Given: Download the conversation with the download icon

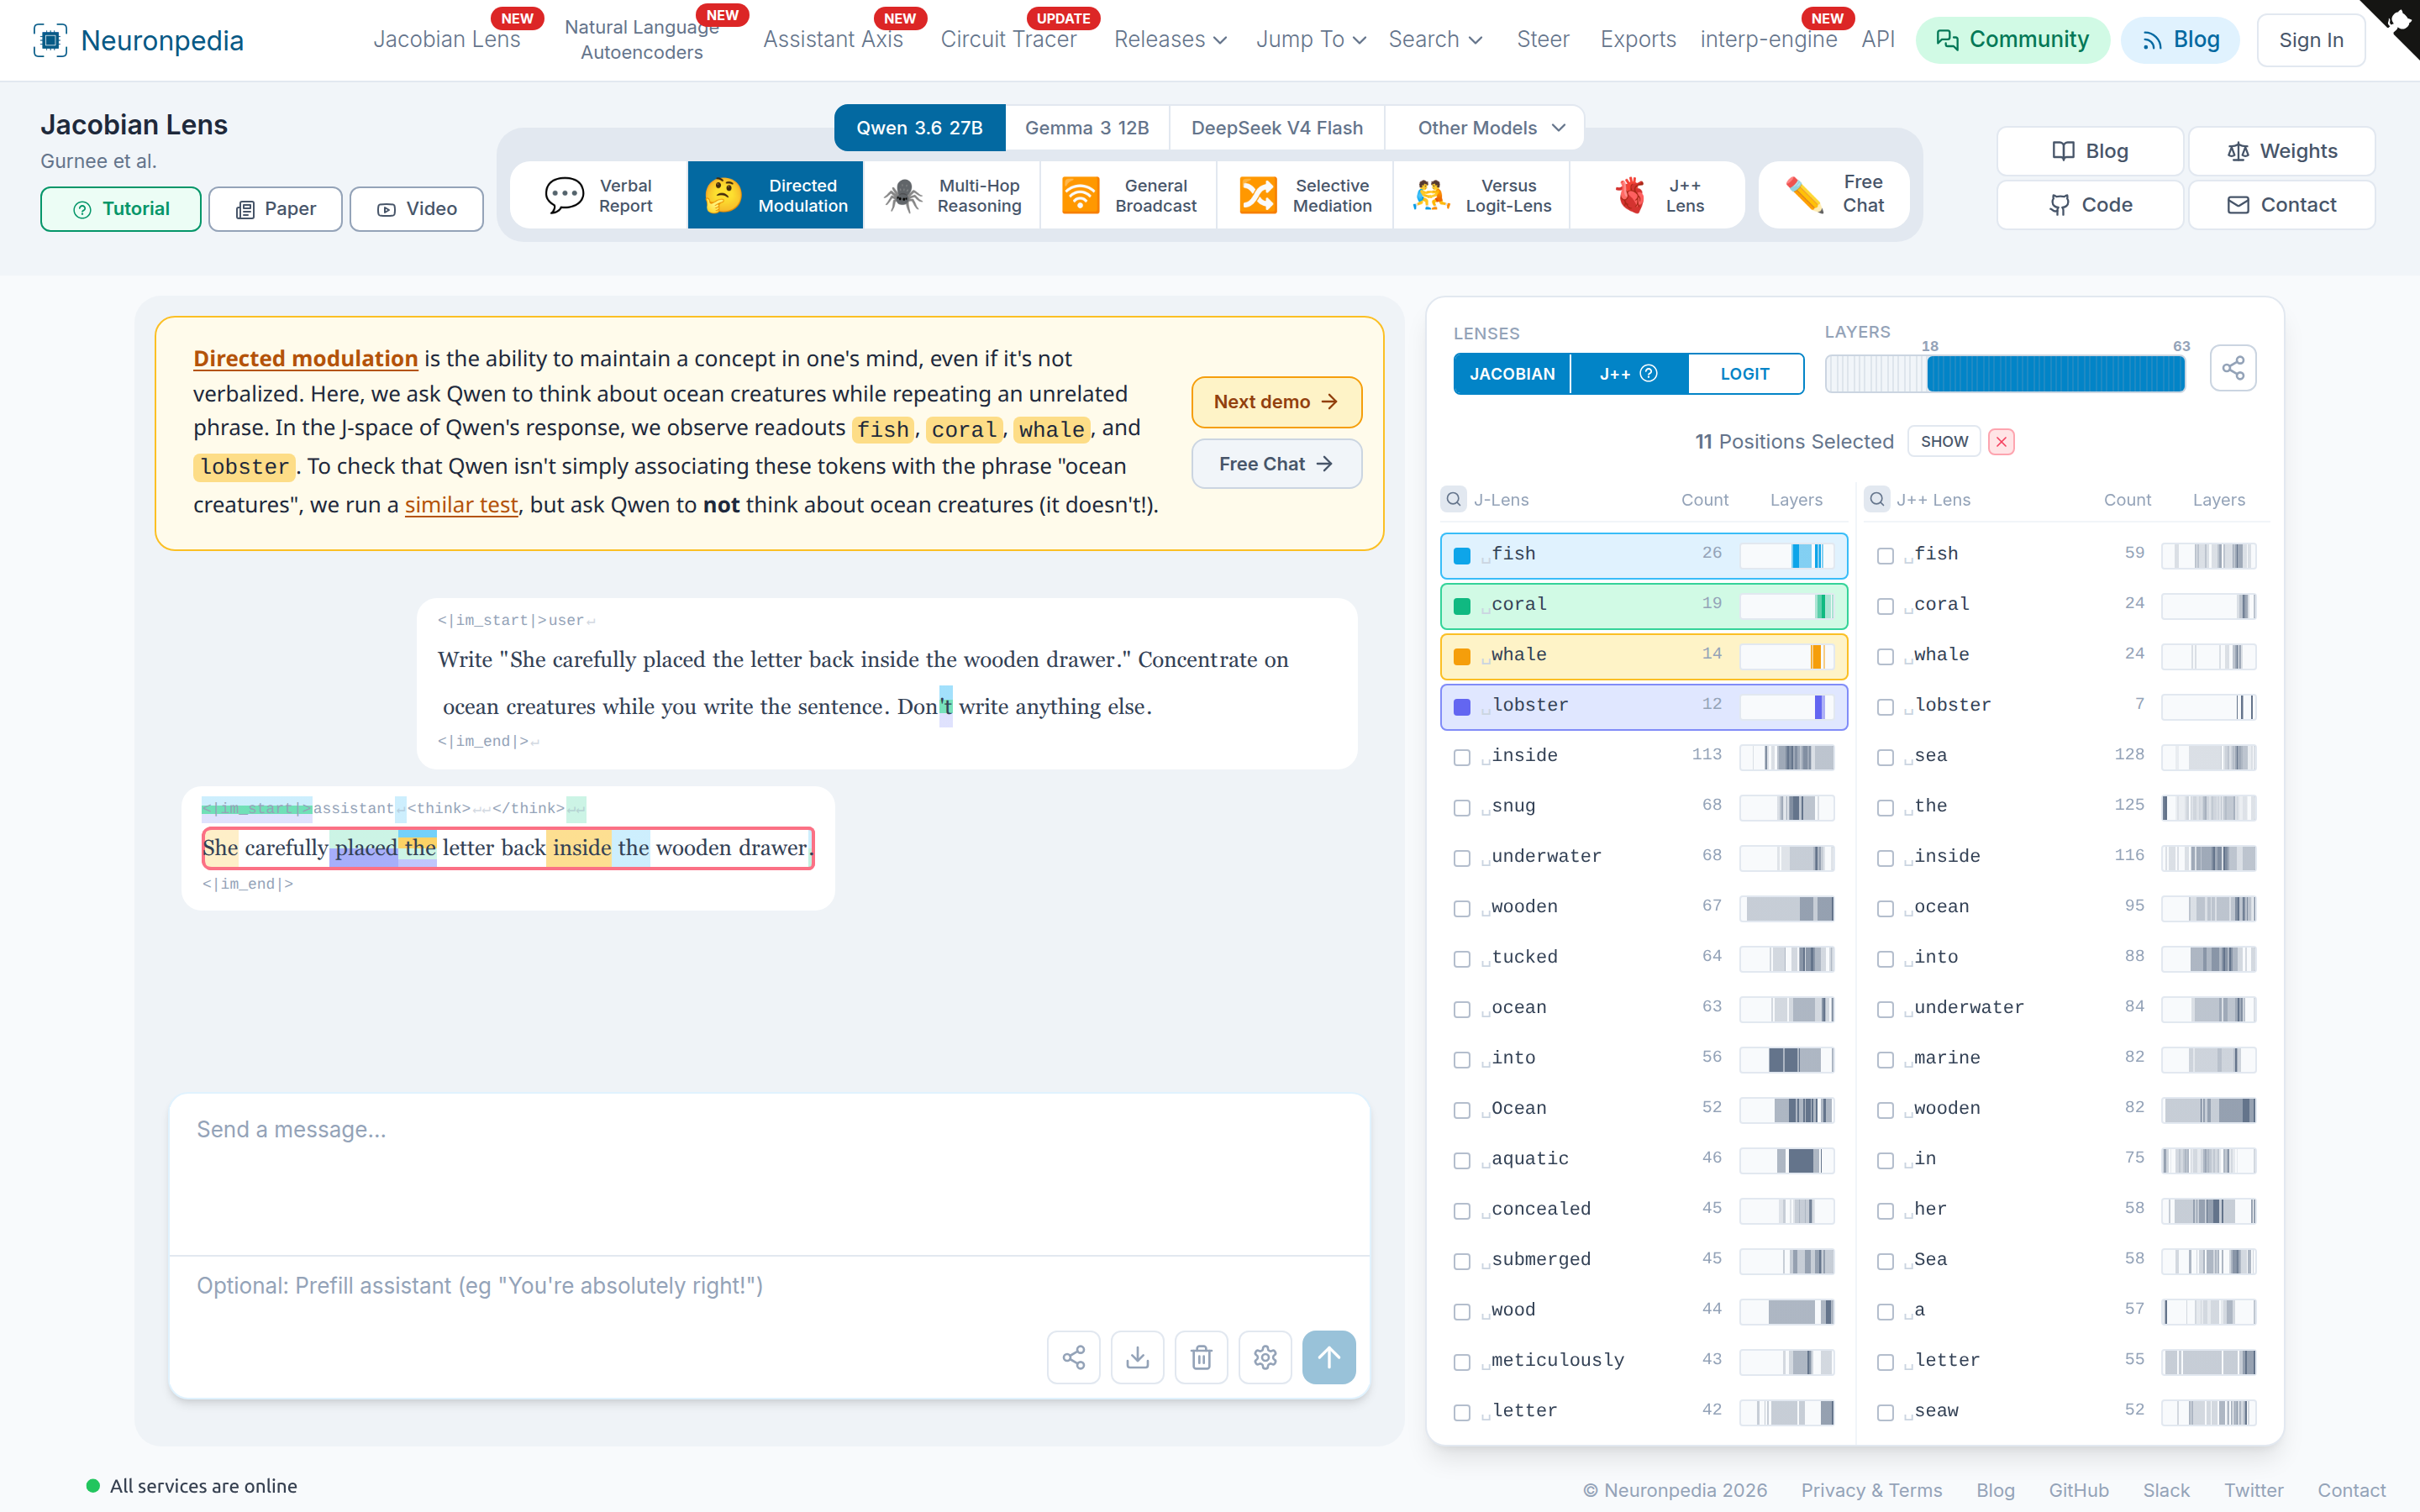Looking at the screenshot, I should pyautogui.click(x=1137, y=1357).
